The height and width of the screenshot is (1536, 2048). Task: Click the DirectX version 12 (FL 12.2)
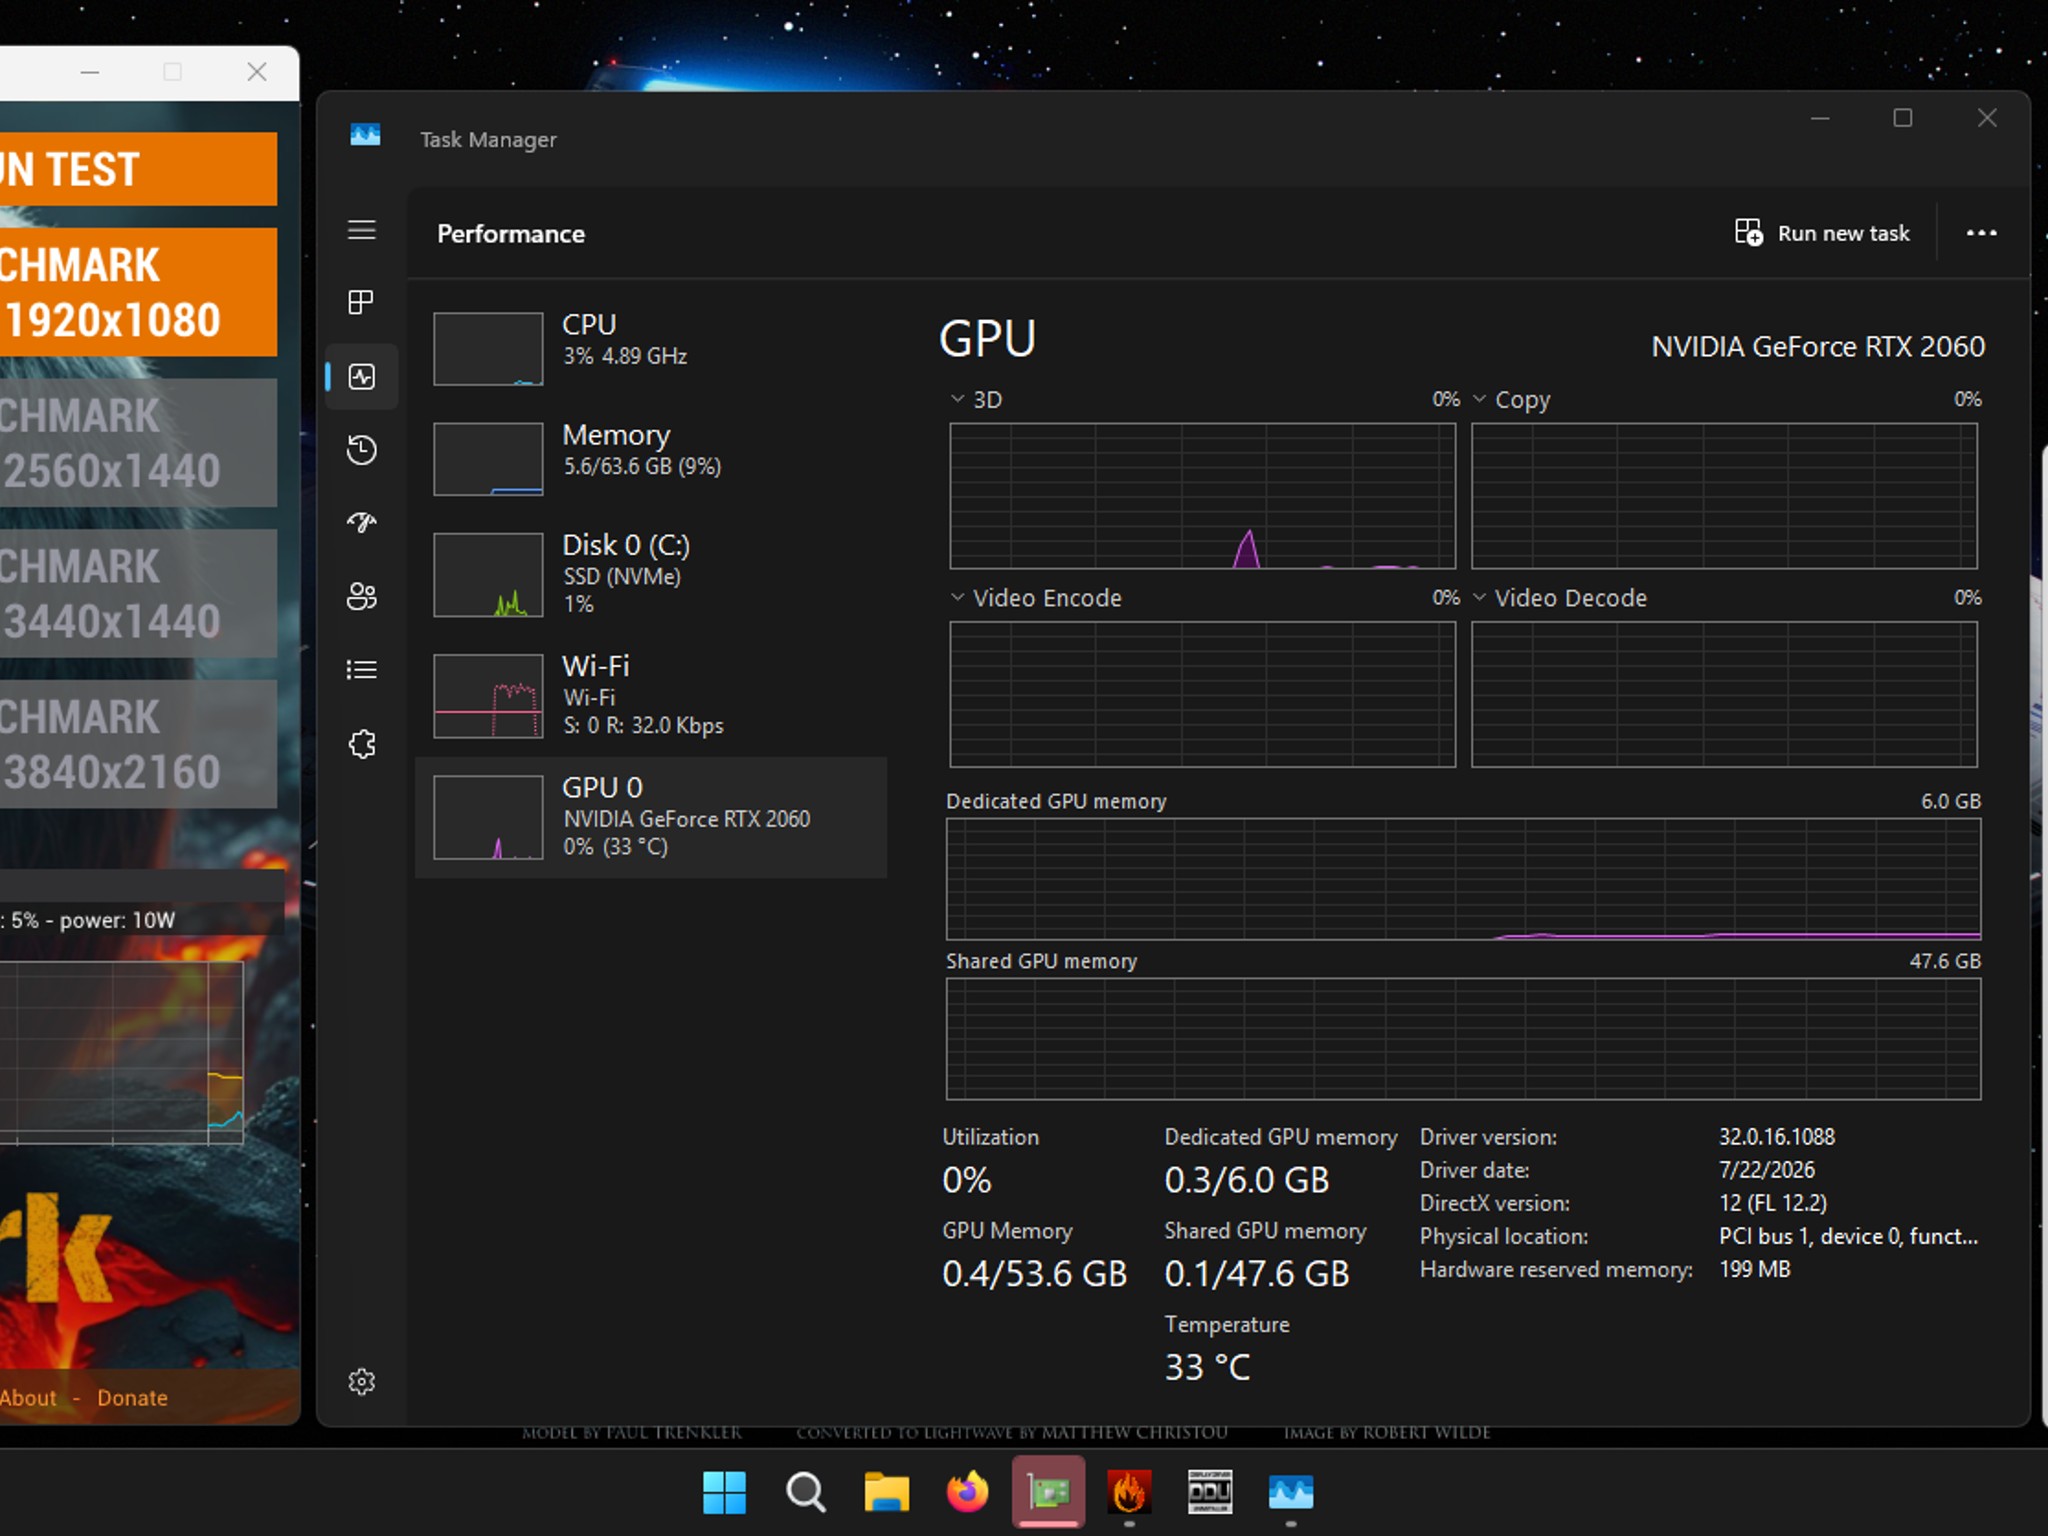pyautogui.click(x=1773, y=1202)
